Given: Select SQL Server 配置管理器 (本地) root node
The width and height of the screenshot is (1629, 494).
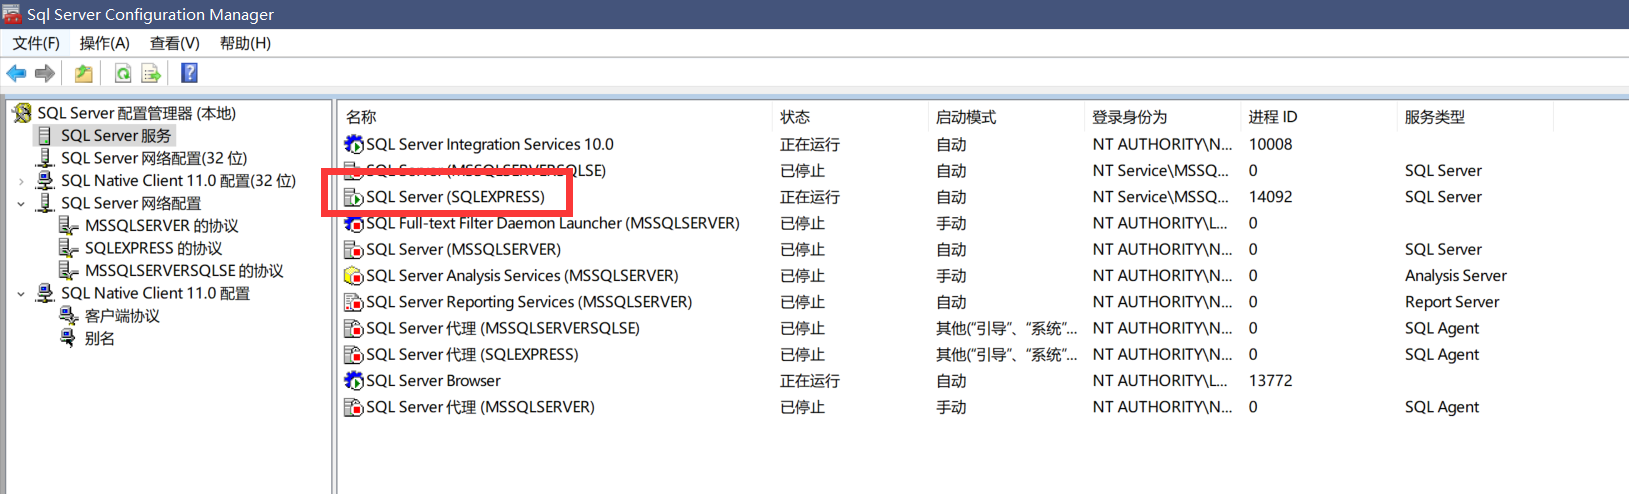Looking at the screenshot, I should tap(137, 113).
